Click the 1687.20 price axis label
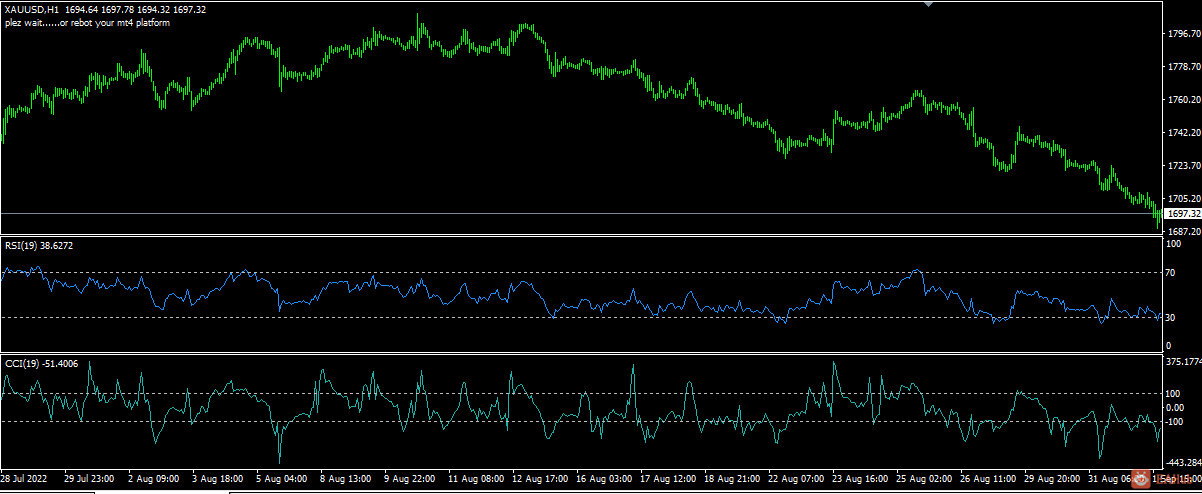 pos(1183,231)
